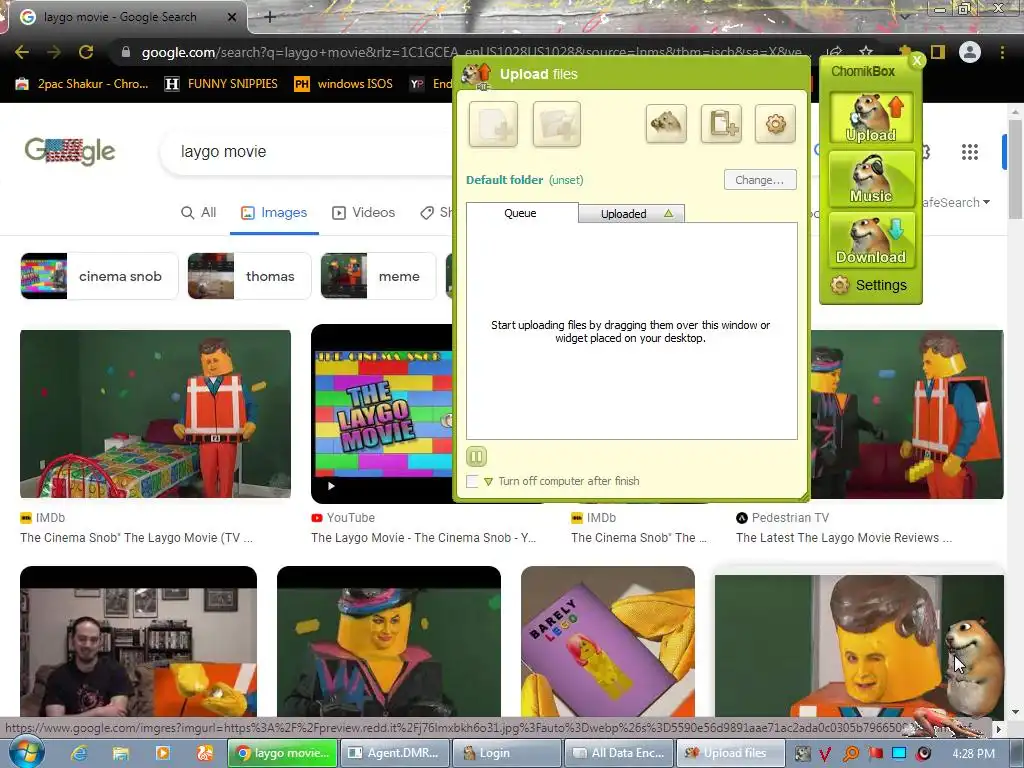Enable Turn off computer after finish checkbox
Viewport: 1024px width, 768px height.
[472, 481]
